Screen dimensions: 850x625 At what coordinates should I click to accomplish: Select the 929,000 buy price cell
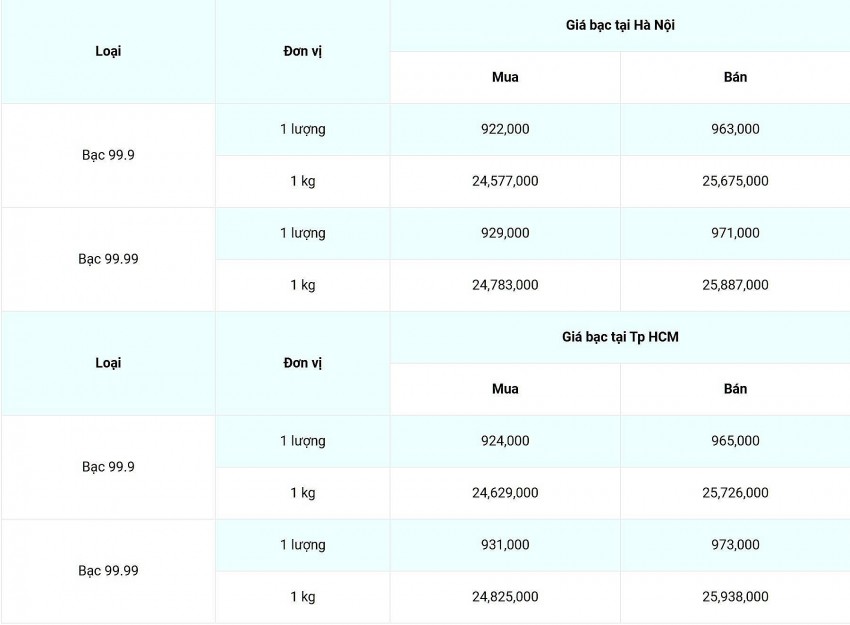[x=505, y=233]
